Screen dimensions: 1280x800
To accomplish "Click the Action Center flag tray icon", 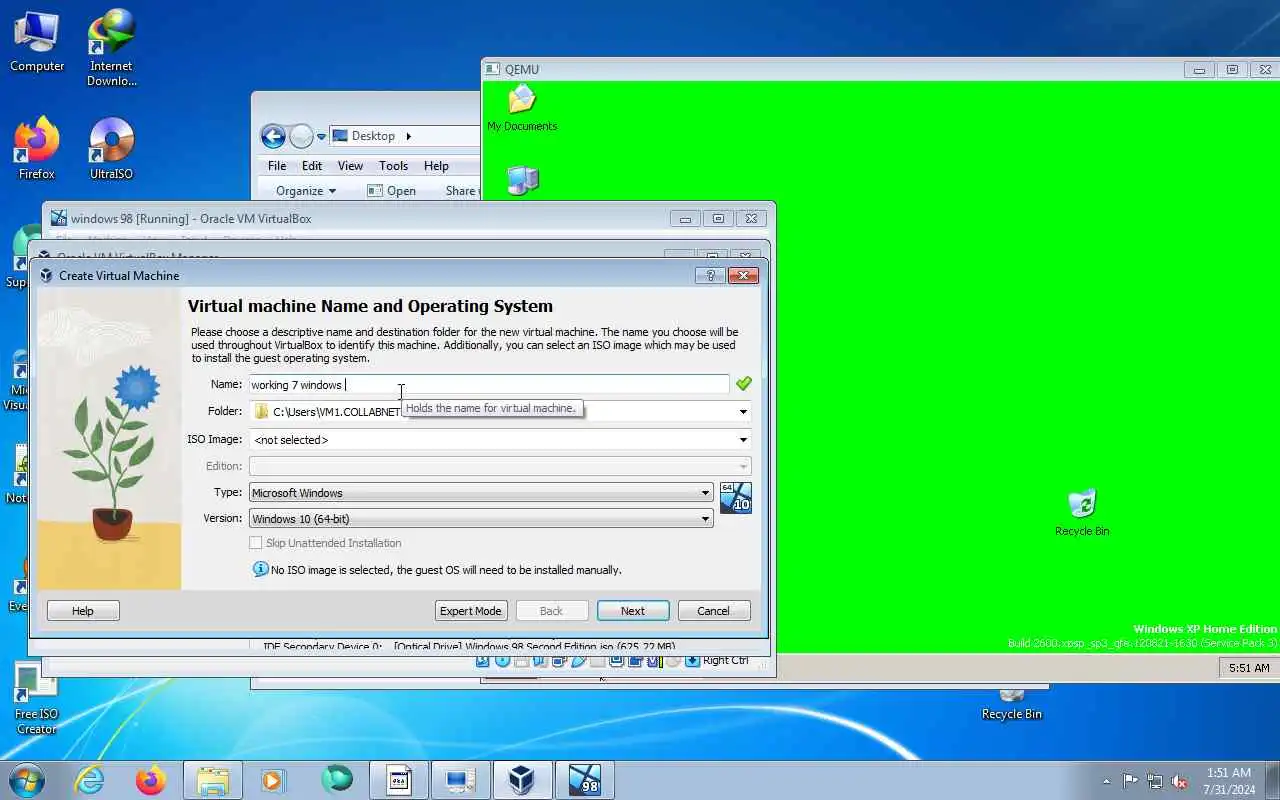I will [x=1130, y=781].
